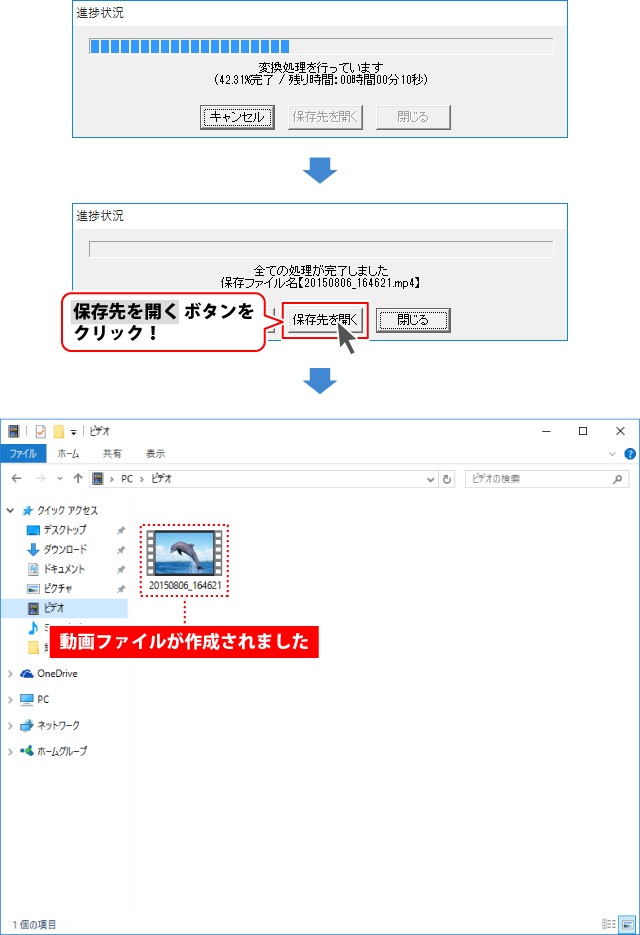Close the ビデオ Explorer window
The image size is (640, 935).
coord(620,431)
